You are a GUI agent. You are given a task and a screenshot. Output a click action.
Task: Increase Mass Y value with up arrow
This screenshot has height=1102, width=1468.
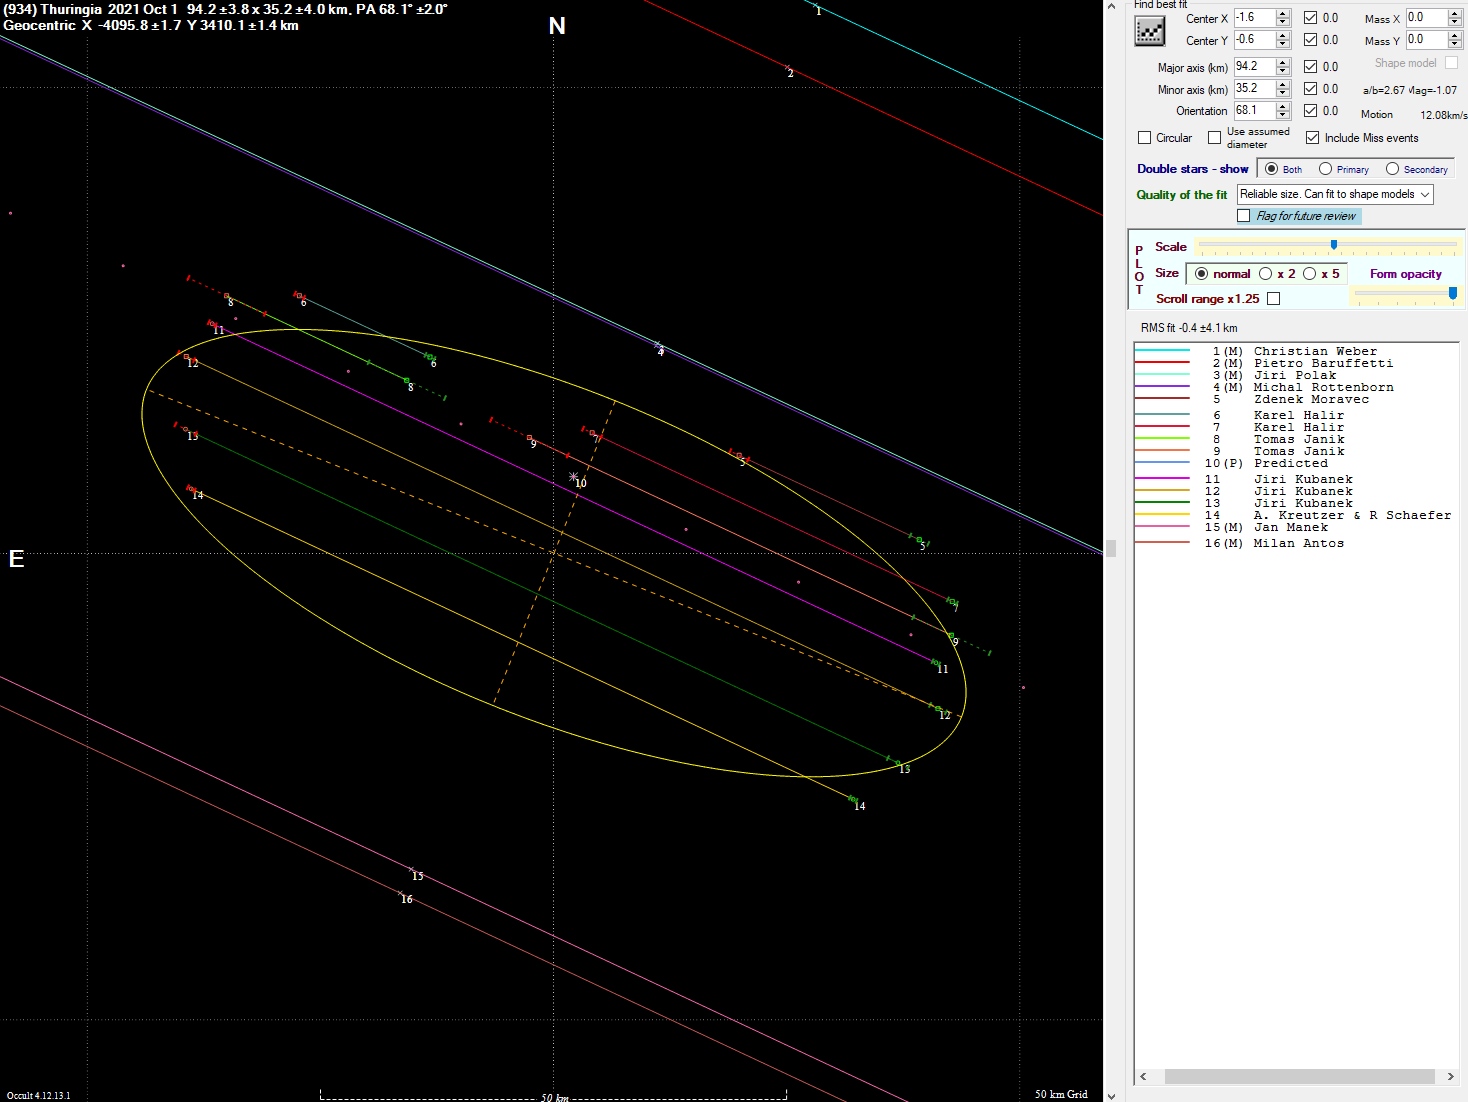1455,35
